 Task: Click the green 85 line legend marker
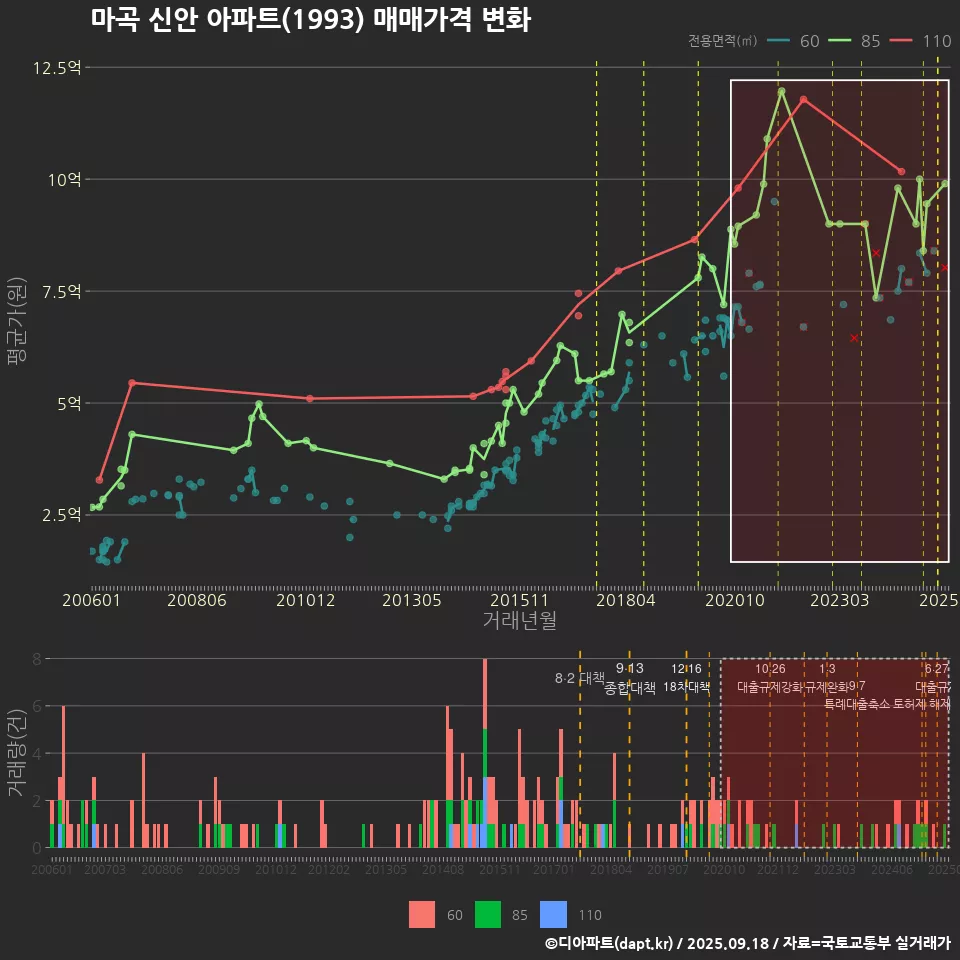point(841,41)
